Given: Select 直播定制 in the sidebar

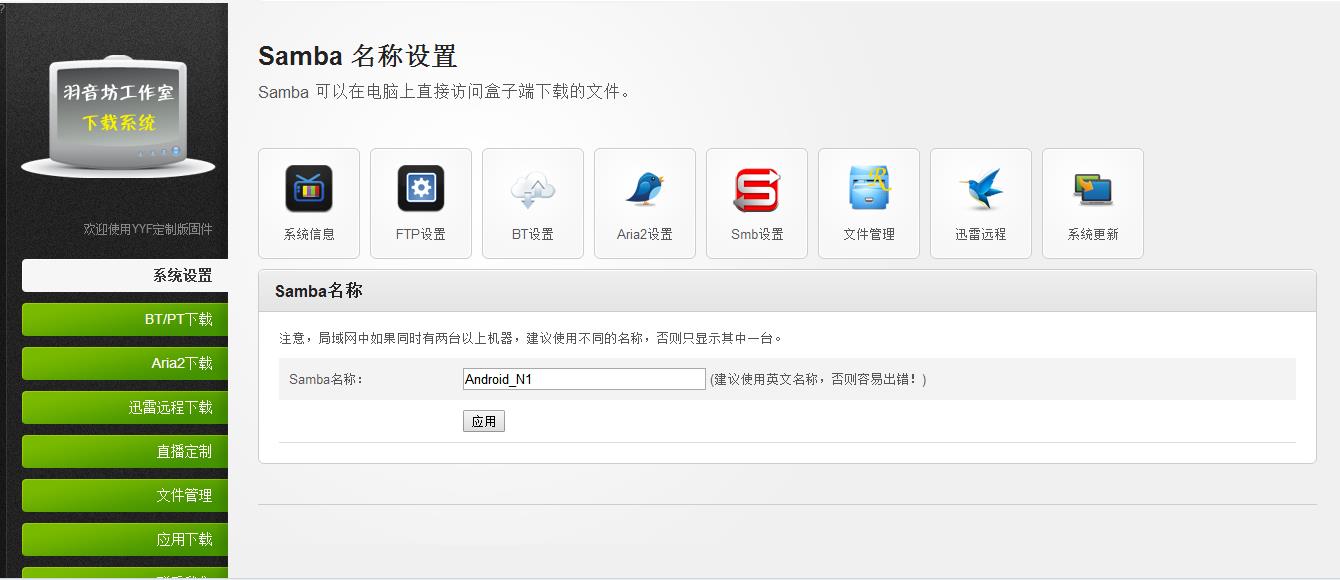Looking at the screenshot, I should [x=125, y=452].
